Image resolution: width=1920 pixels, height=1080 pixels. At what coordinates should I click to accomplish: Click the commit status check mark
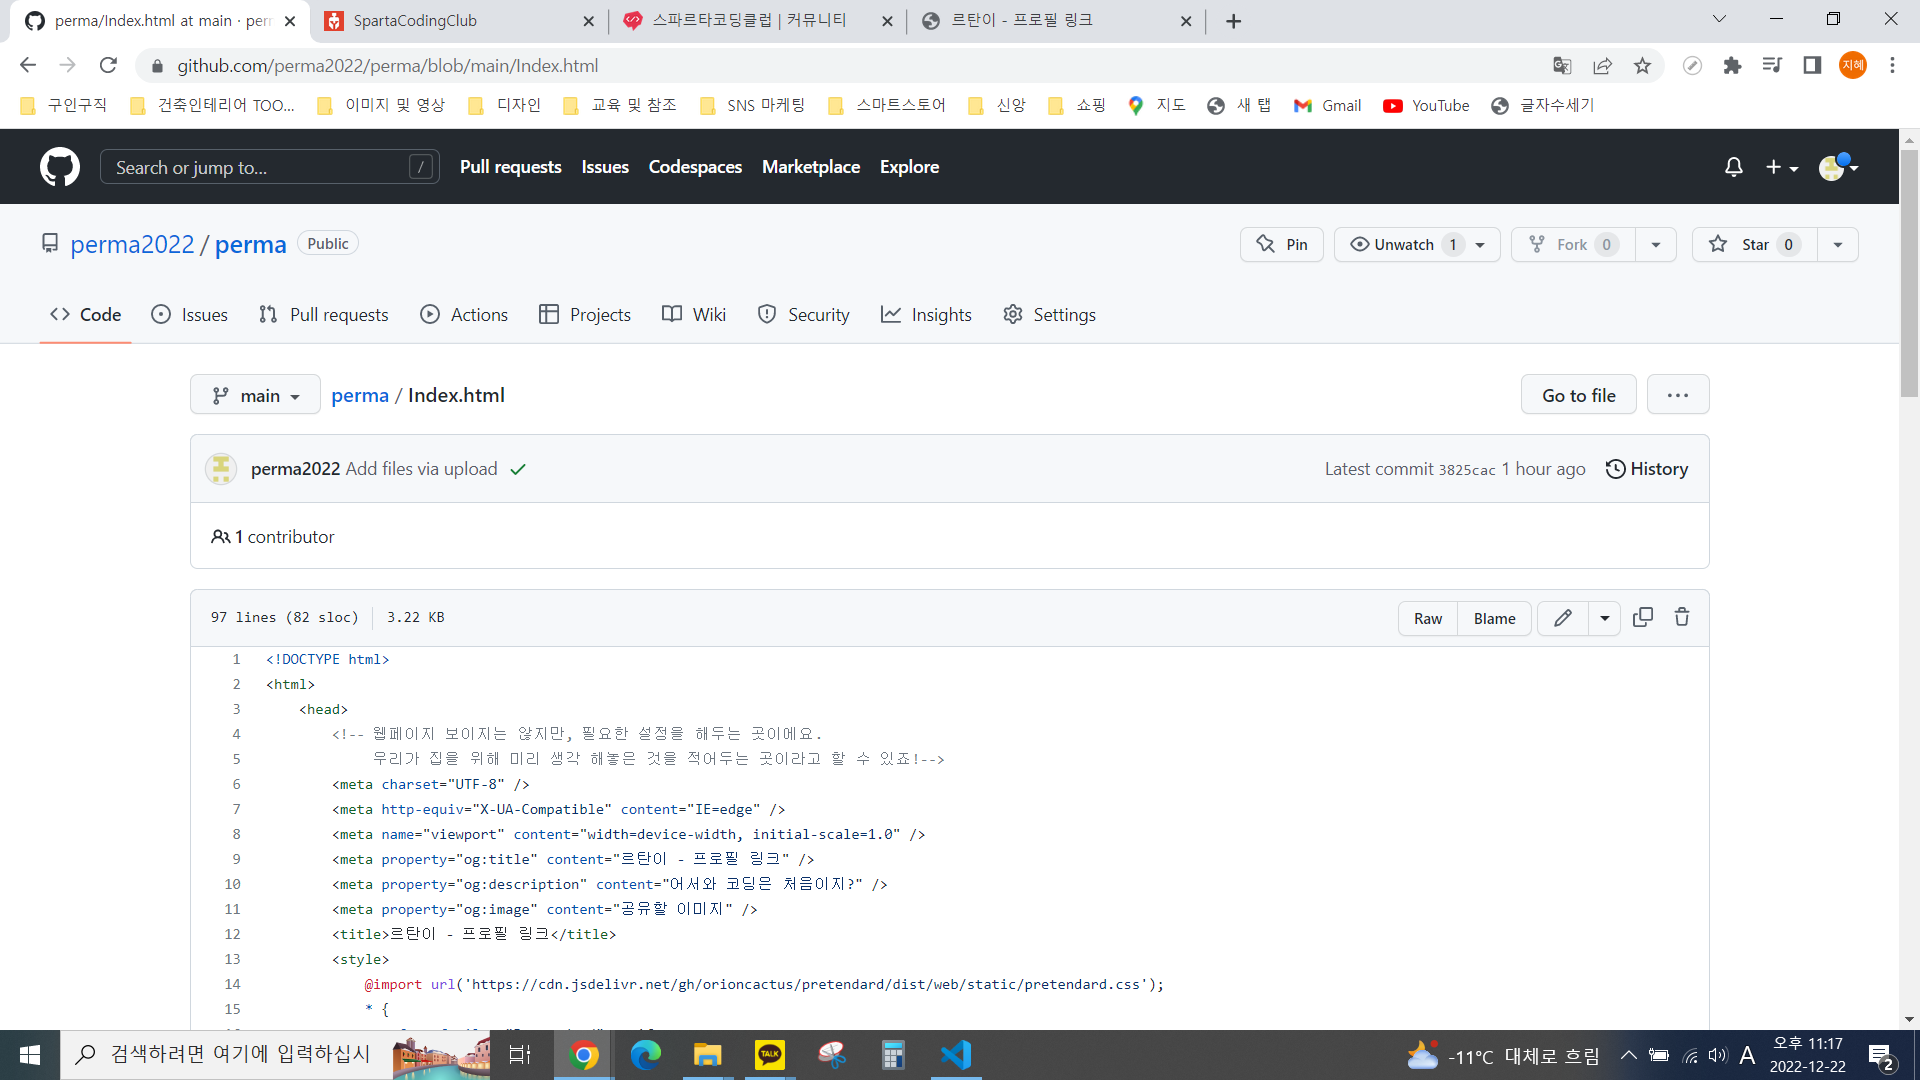pyautogui.click(x=518, y=469)
